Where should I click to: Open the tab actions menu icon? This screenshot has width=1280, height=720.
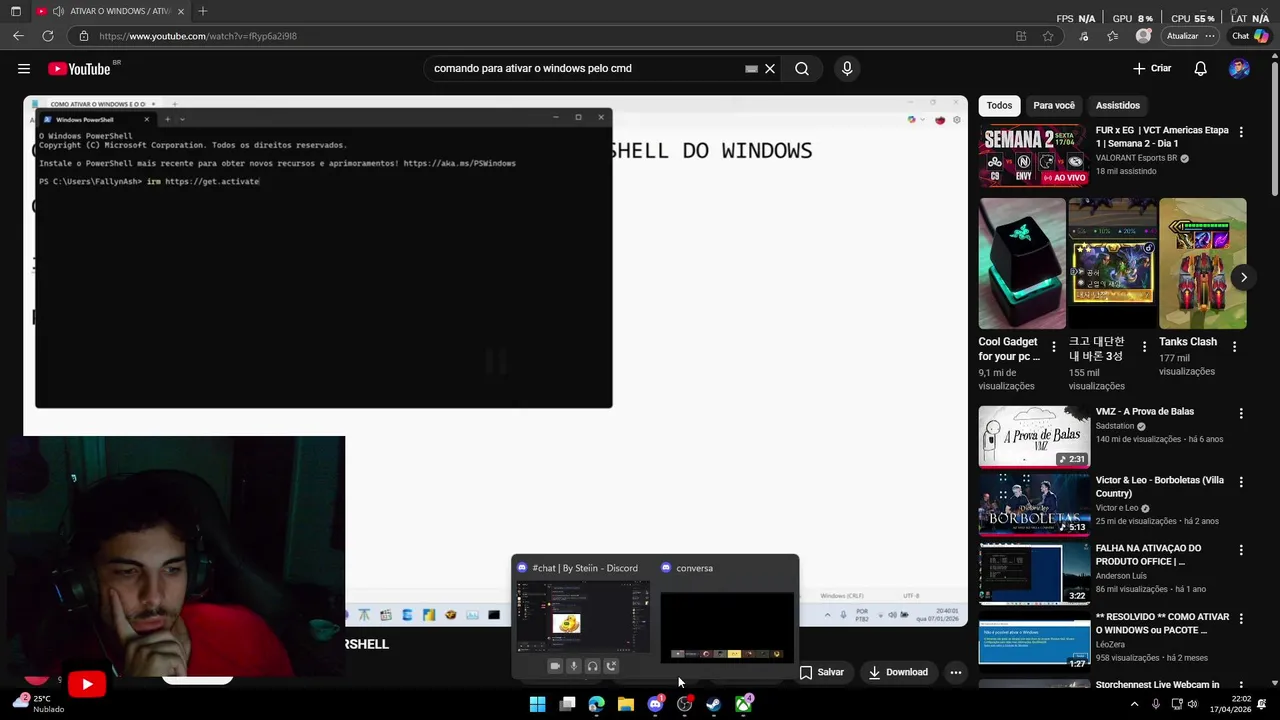[15, 11]
